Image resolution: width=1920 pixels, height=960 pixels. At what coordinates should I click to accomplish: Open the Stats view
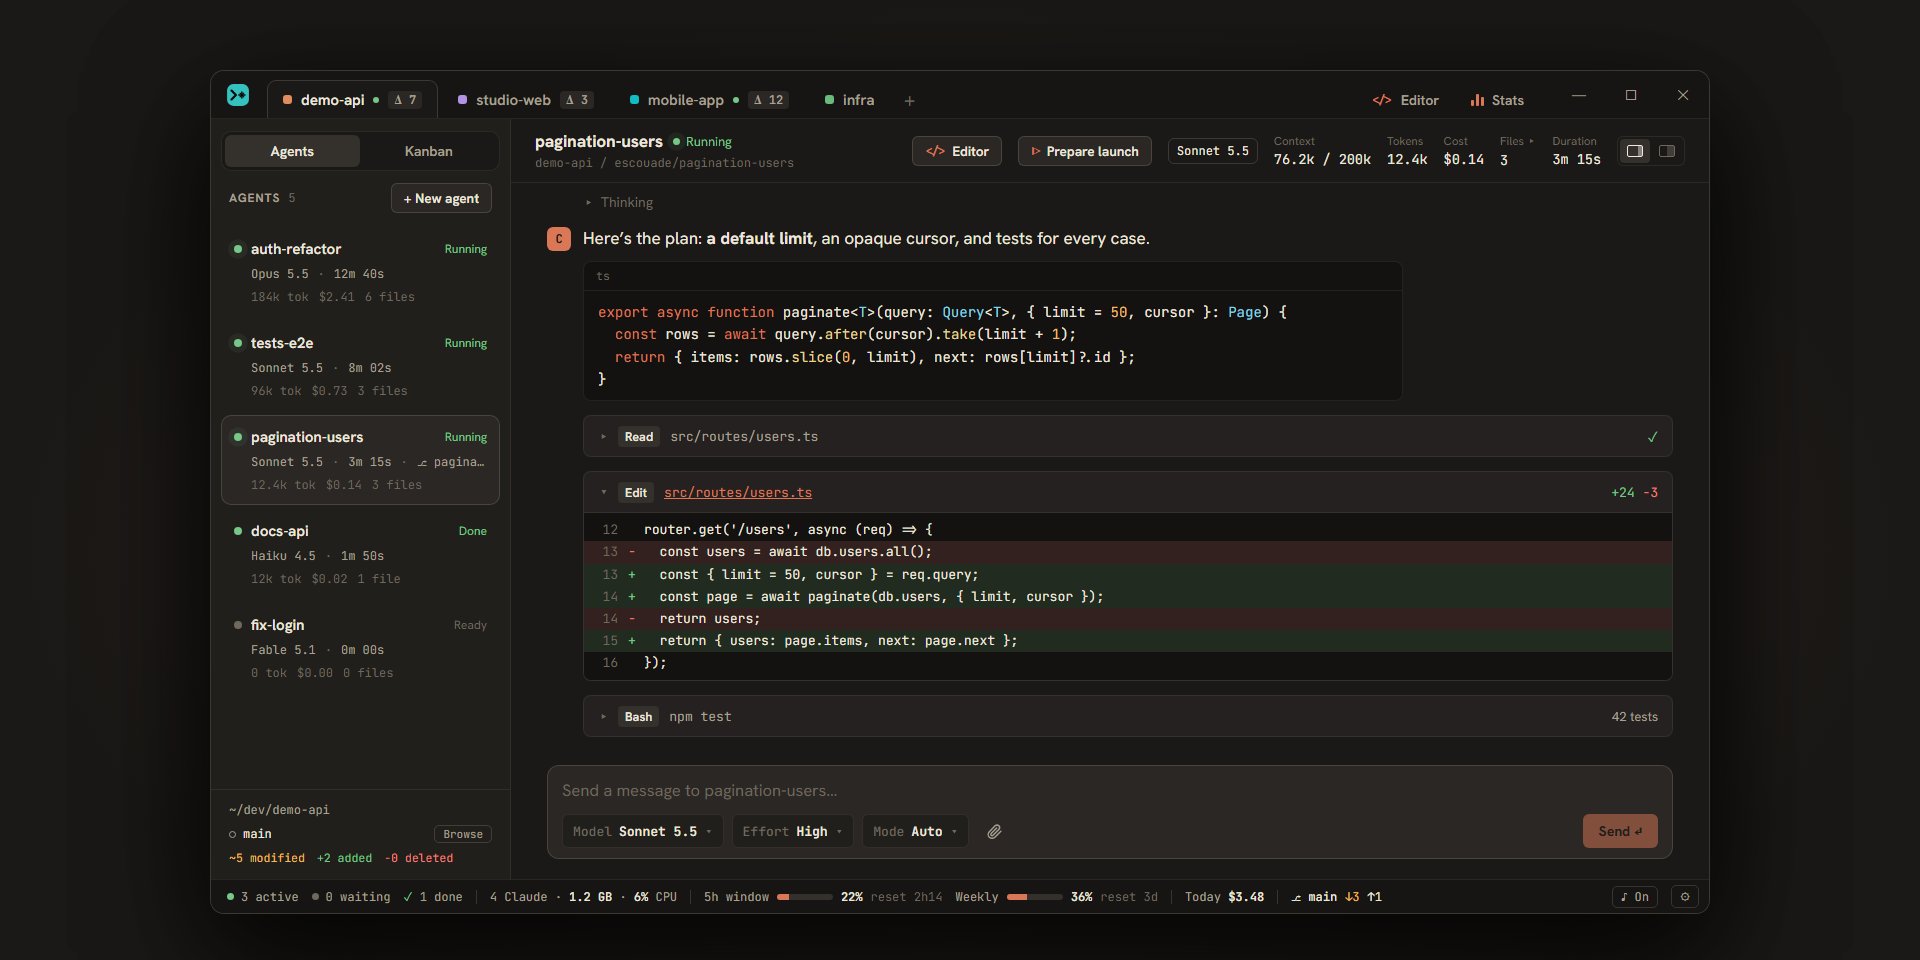1497,100
